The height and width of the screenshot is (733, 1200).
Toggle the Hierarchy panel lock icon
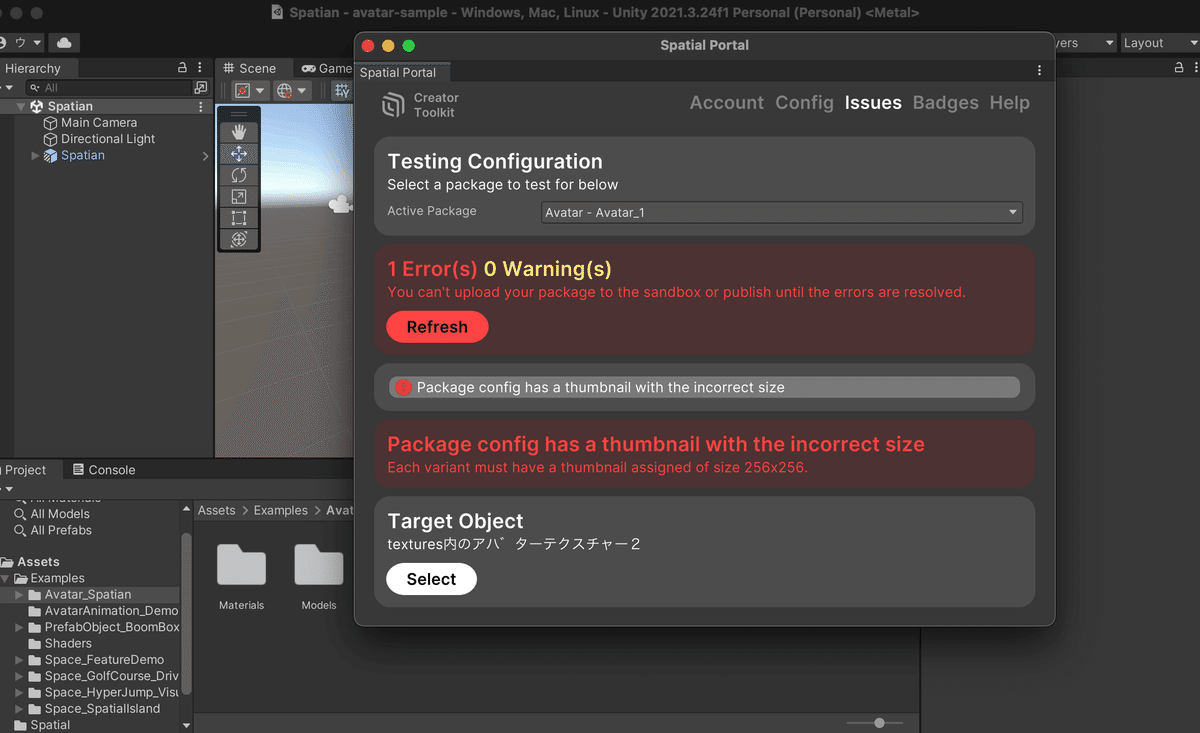pyautogui.click(x=182, y=68)
